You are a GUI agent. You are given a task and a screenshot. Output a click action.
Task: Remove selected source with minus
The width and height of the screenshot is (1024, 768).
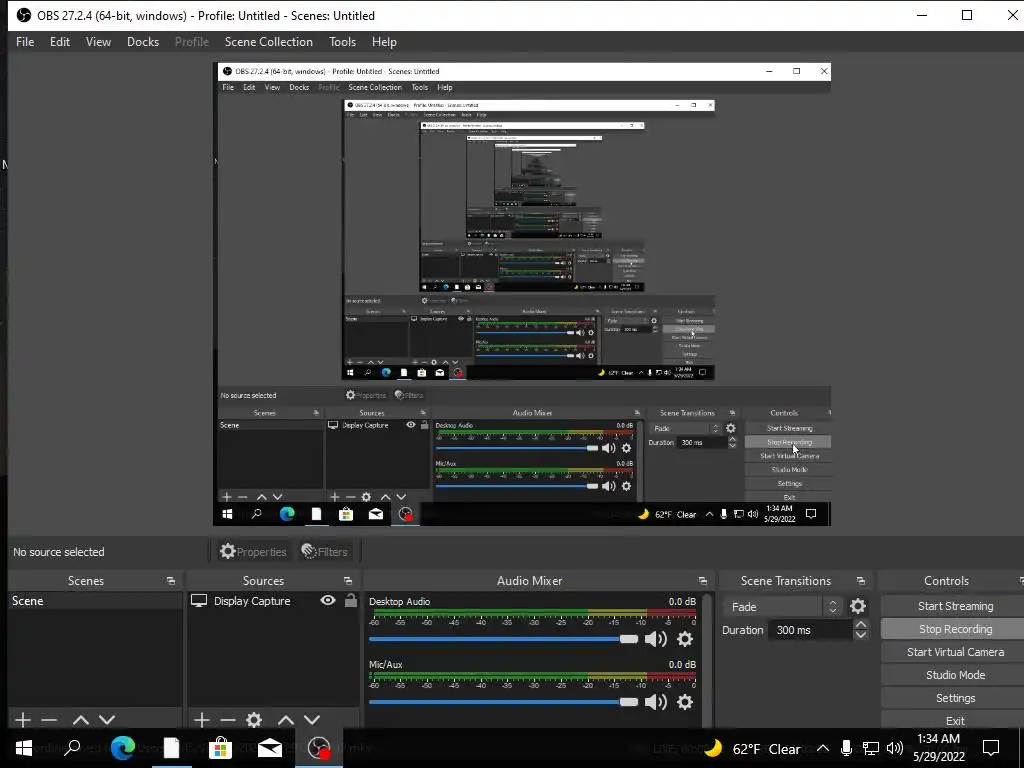click(228, 720)
